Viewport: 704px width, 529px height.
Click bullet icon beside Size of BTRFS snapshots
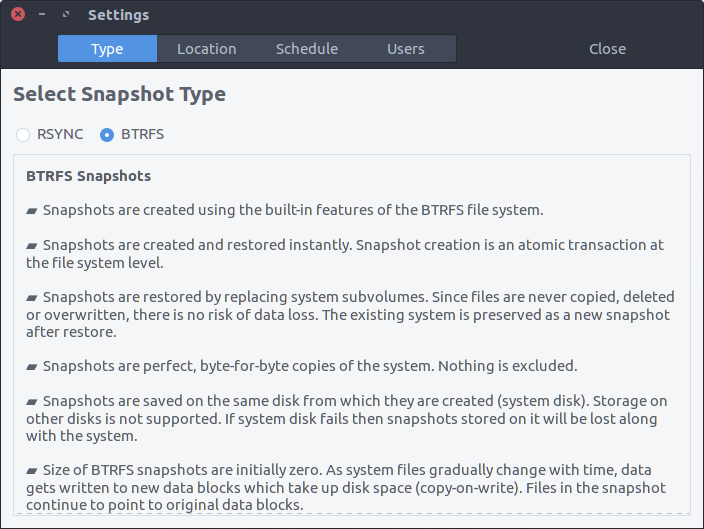(31, 471)
